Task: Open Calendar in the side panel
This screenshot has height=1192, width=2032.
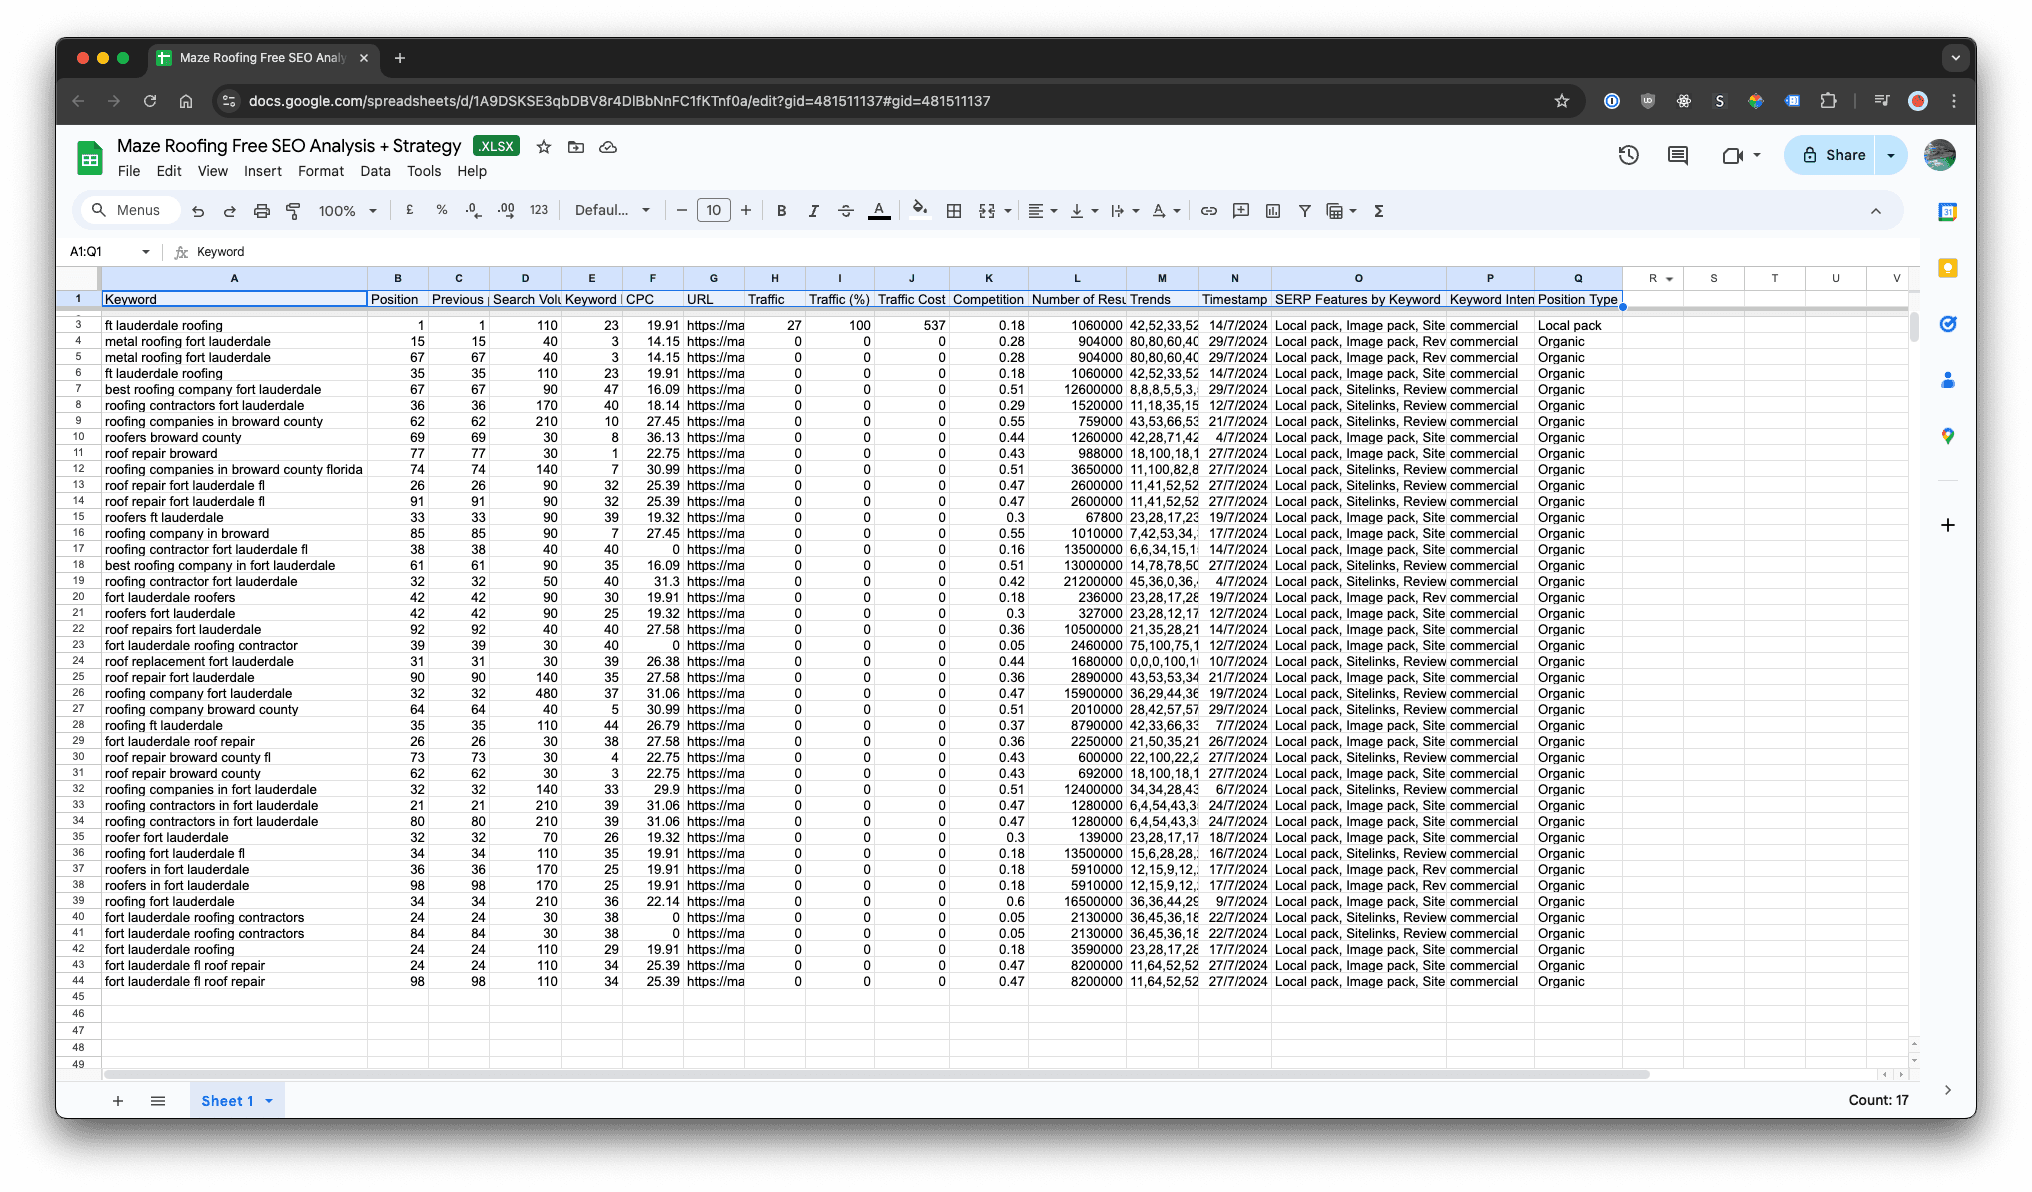Action: (x=1947, y=212)
